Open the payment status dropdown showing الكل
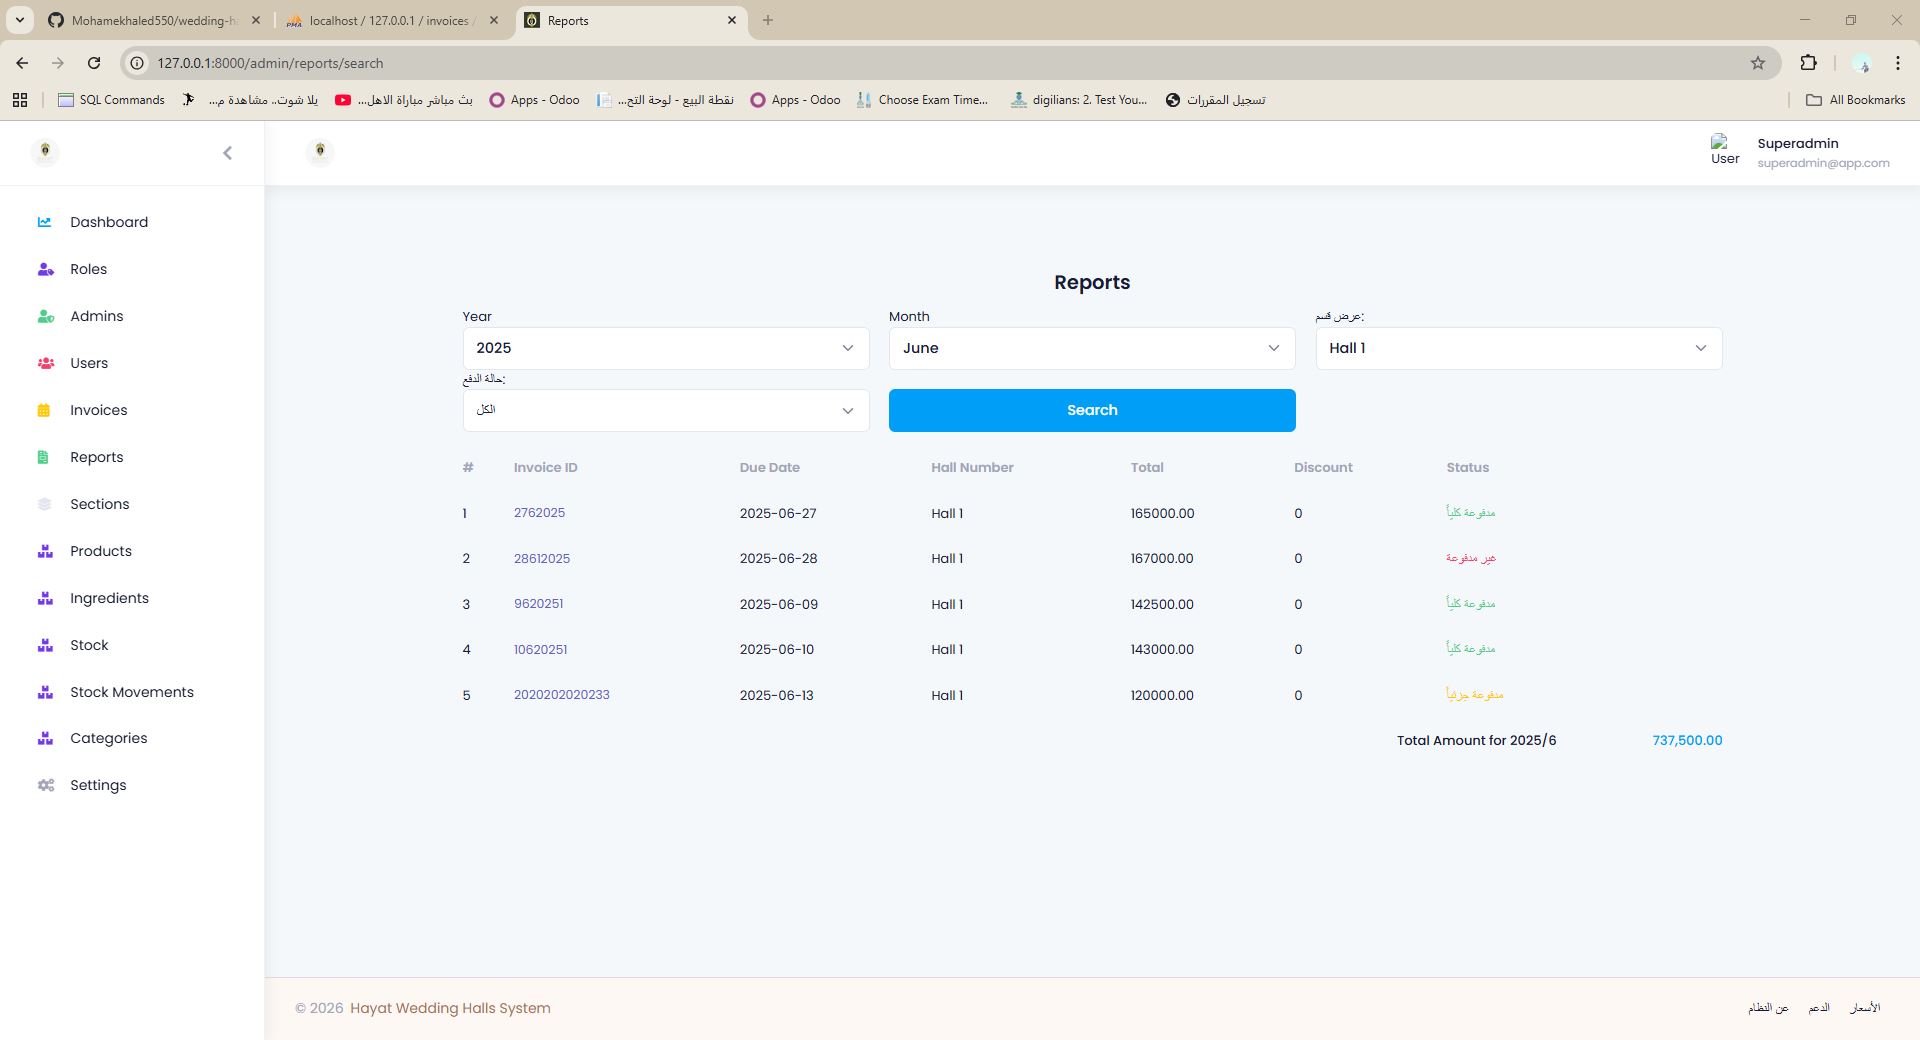Screen dimensions: 1920x1040 [x=665, y=410]
